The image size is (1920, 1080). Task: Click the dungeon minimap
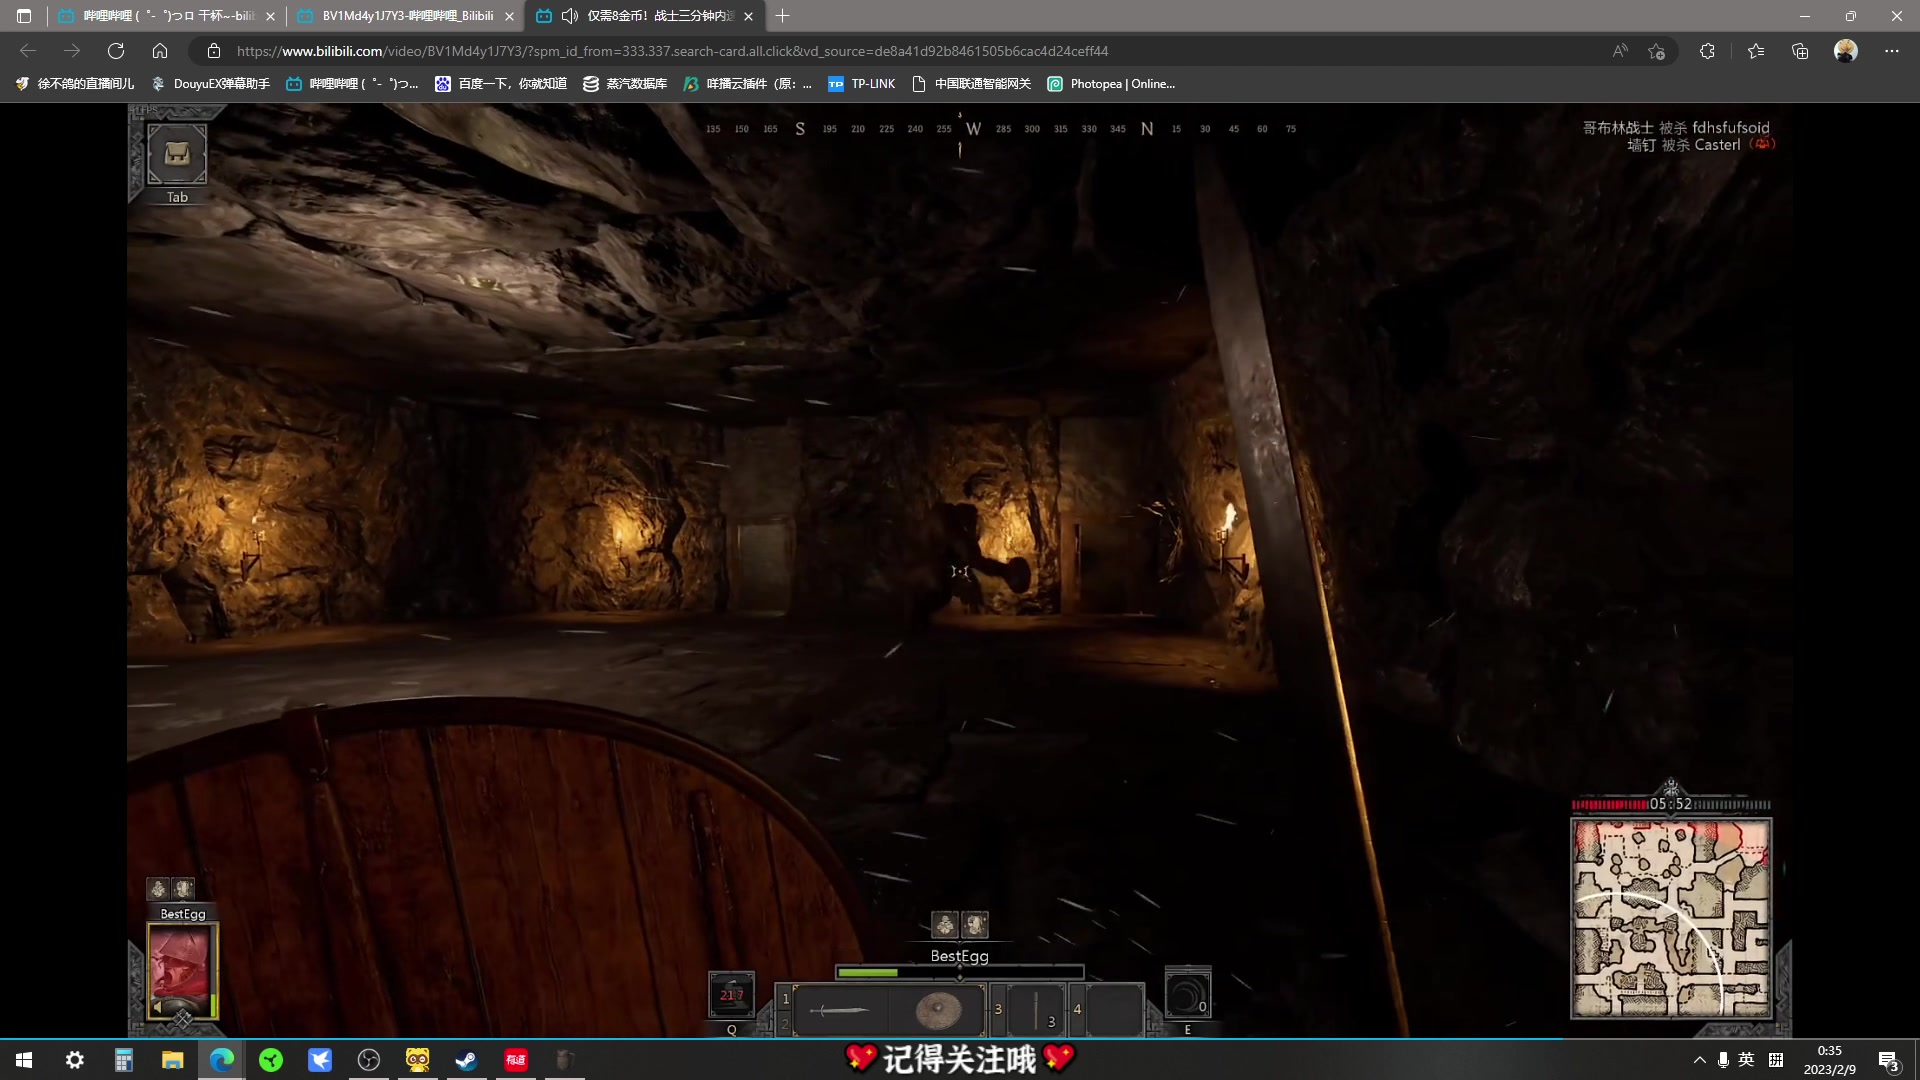click(x=1671, y=918)
